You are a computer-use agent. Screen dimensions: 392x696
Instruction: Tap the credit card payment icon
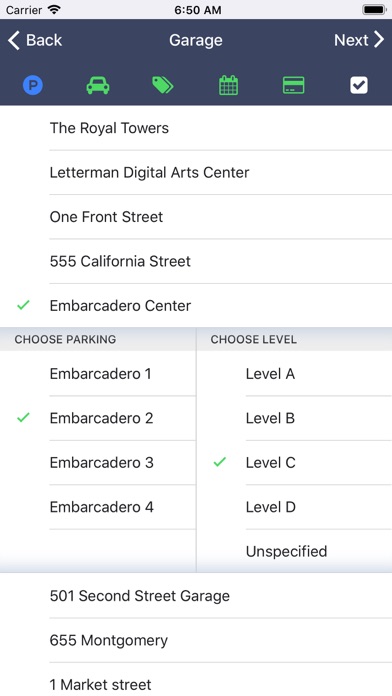point(293,85)
